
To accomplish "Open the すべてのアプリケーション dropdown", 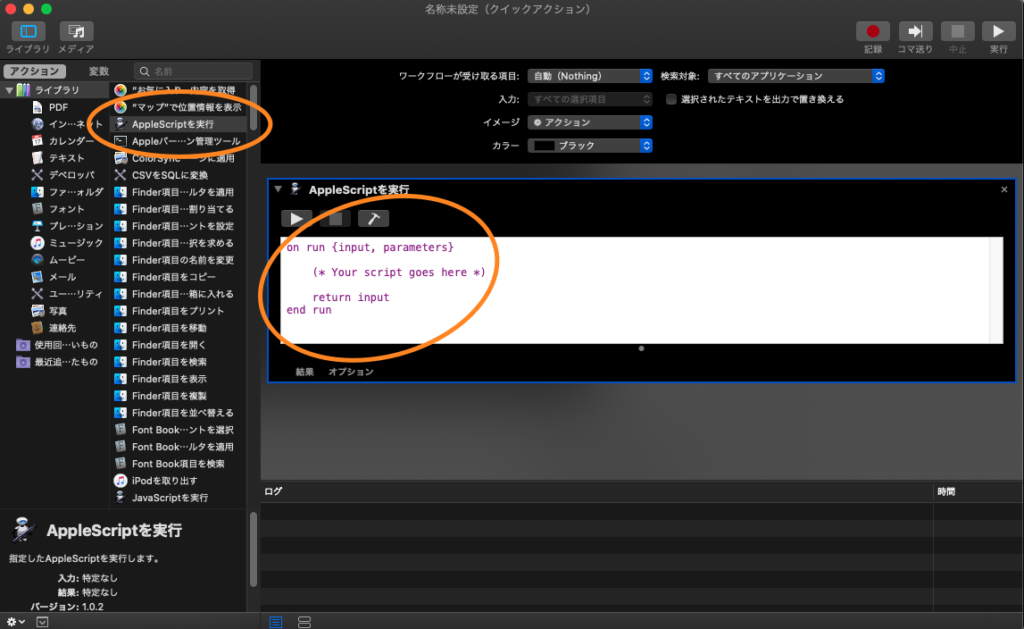I will click(x=796, y=76).
